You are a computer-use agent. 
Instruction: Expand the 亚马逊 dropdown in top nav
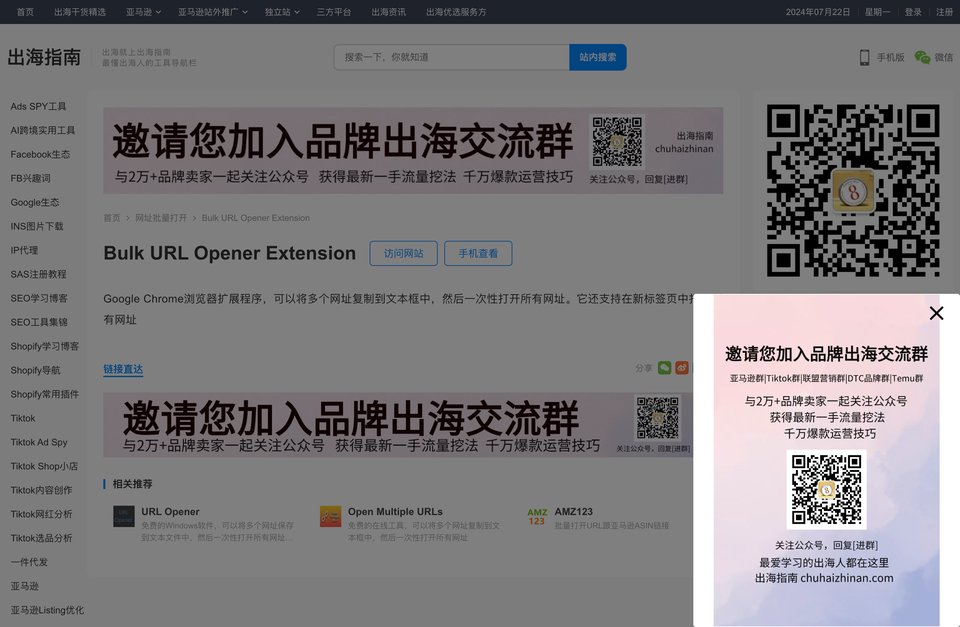pyautogui.click(x=143, y=12)
